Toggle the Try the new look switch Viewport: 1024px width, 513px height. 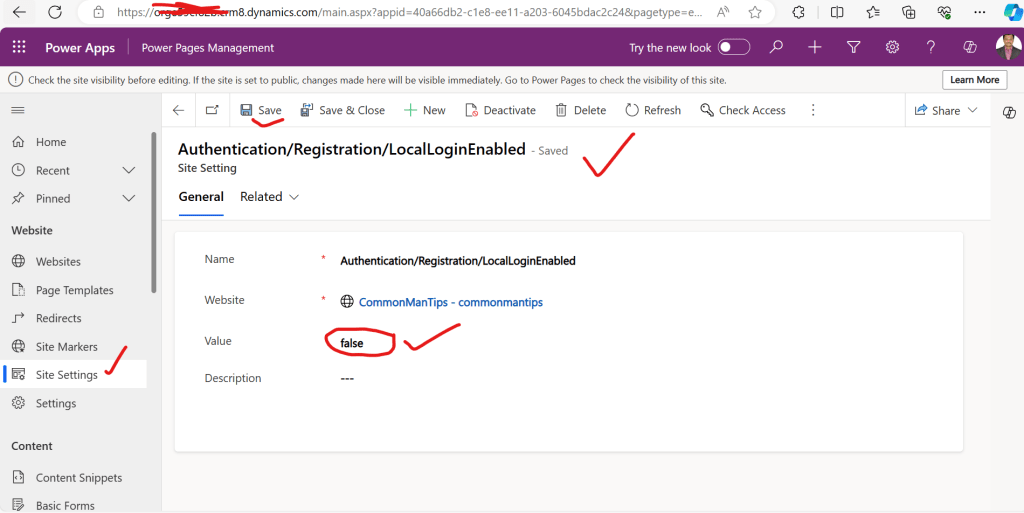pos(733,47)
